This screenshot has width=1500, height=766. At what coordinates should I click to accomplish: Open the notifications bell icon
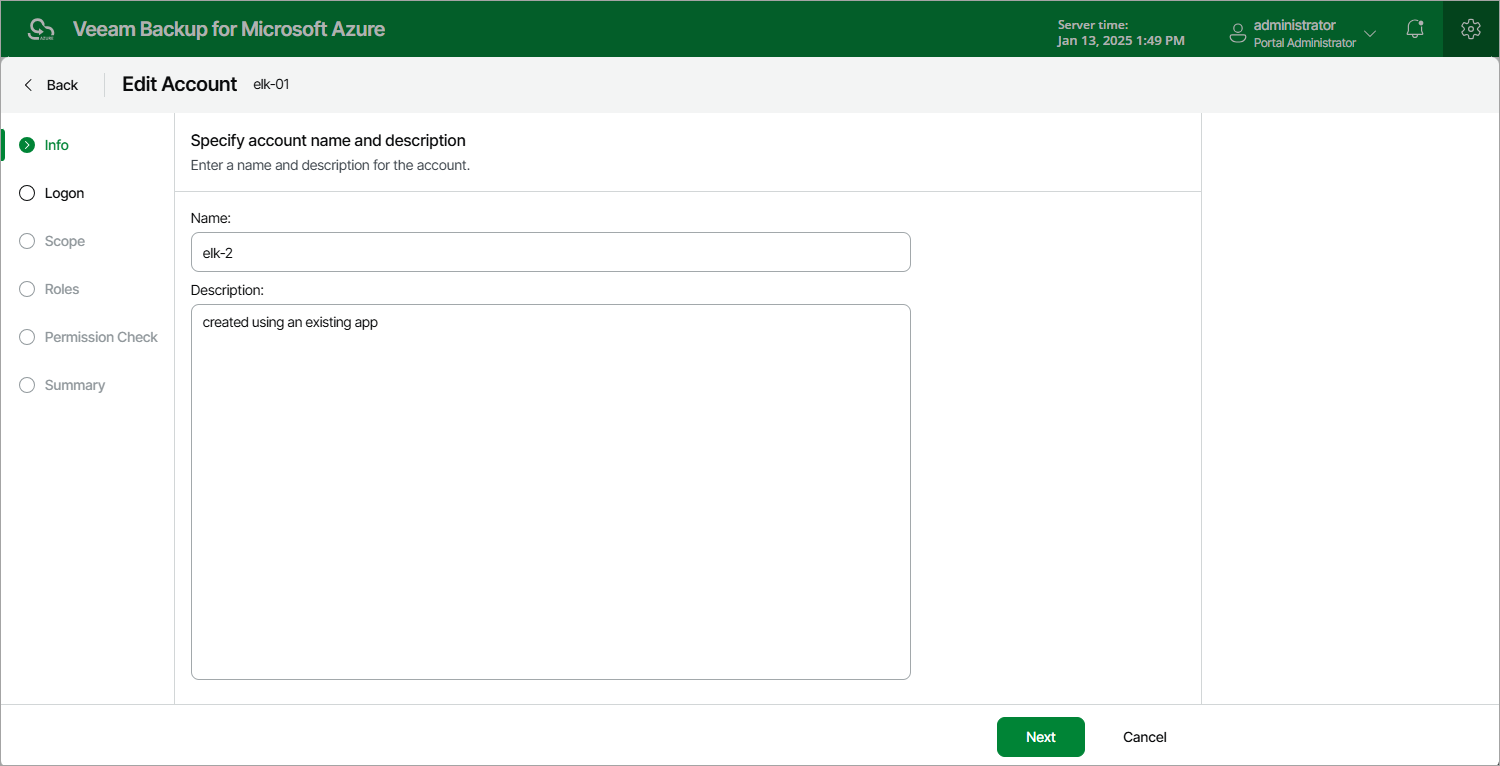click(1415, 29)
